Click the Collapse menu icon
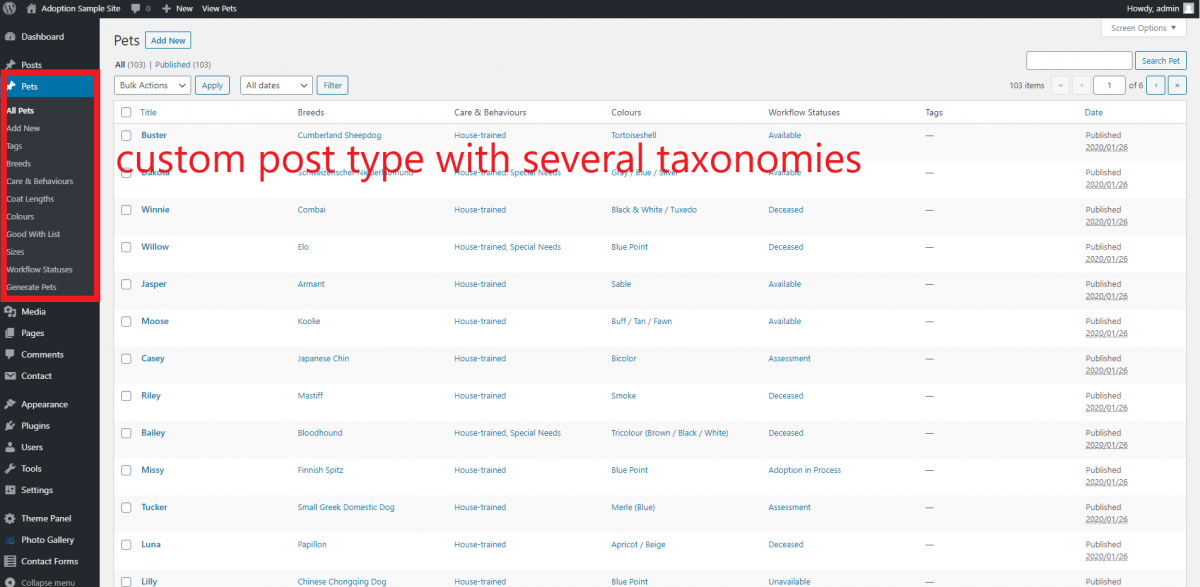Viewport: 1200px width, 587px height. pyautogui.click(x=10, y=582)
